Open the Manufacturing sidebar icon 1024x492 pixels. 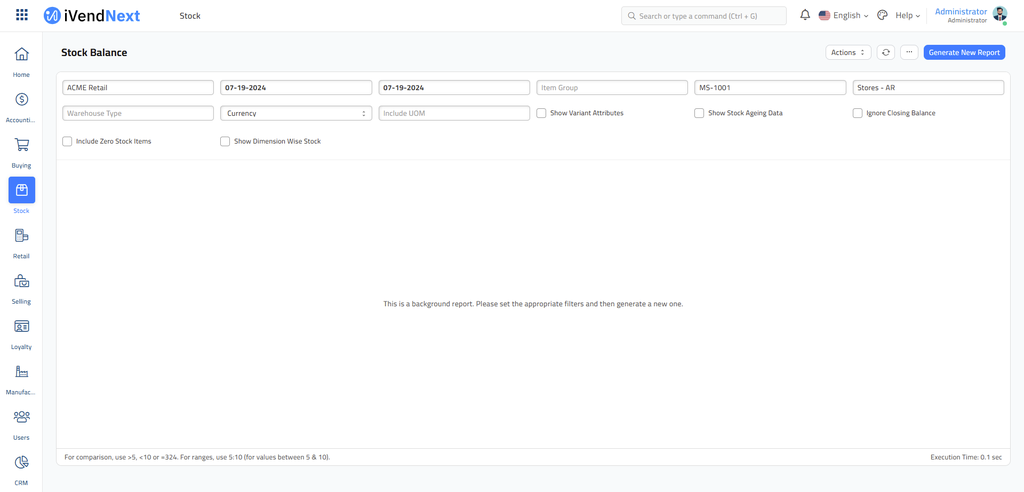(x=21, y=372)
